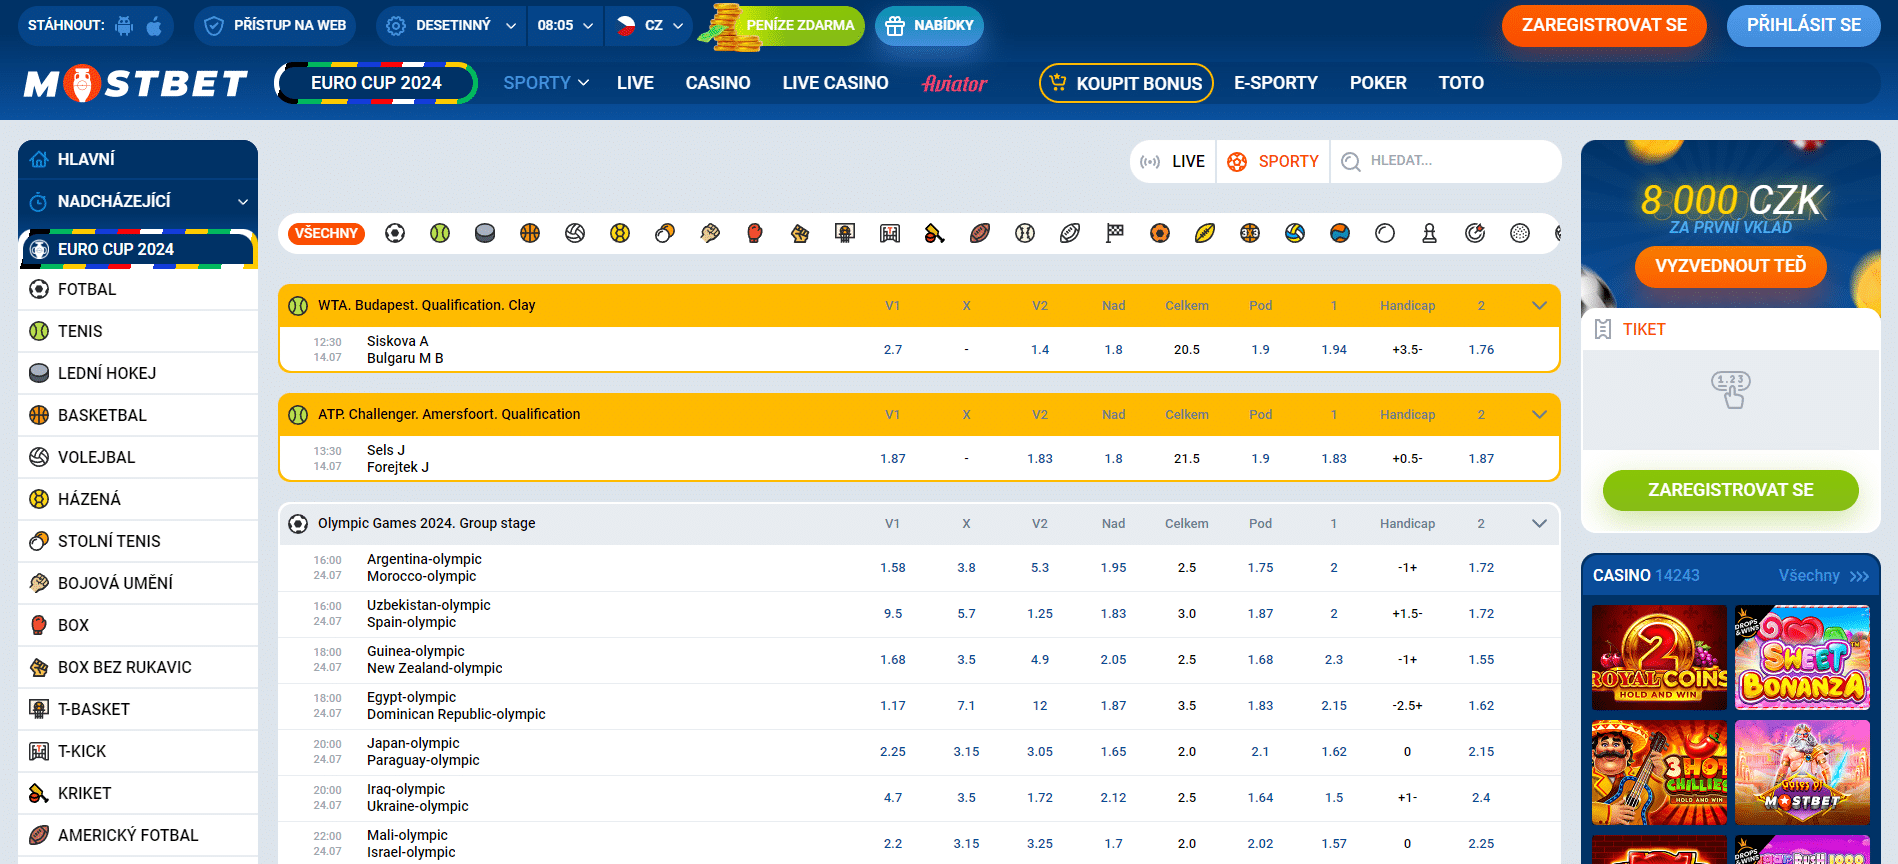Click the Aviator game logo
The image size is (1898, 864).
(x=954, y=83)
